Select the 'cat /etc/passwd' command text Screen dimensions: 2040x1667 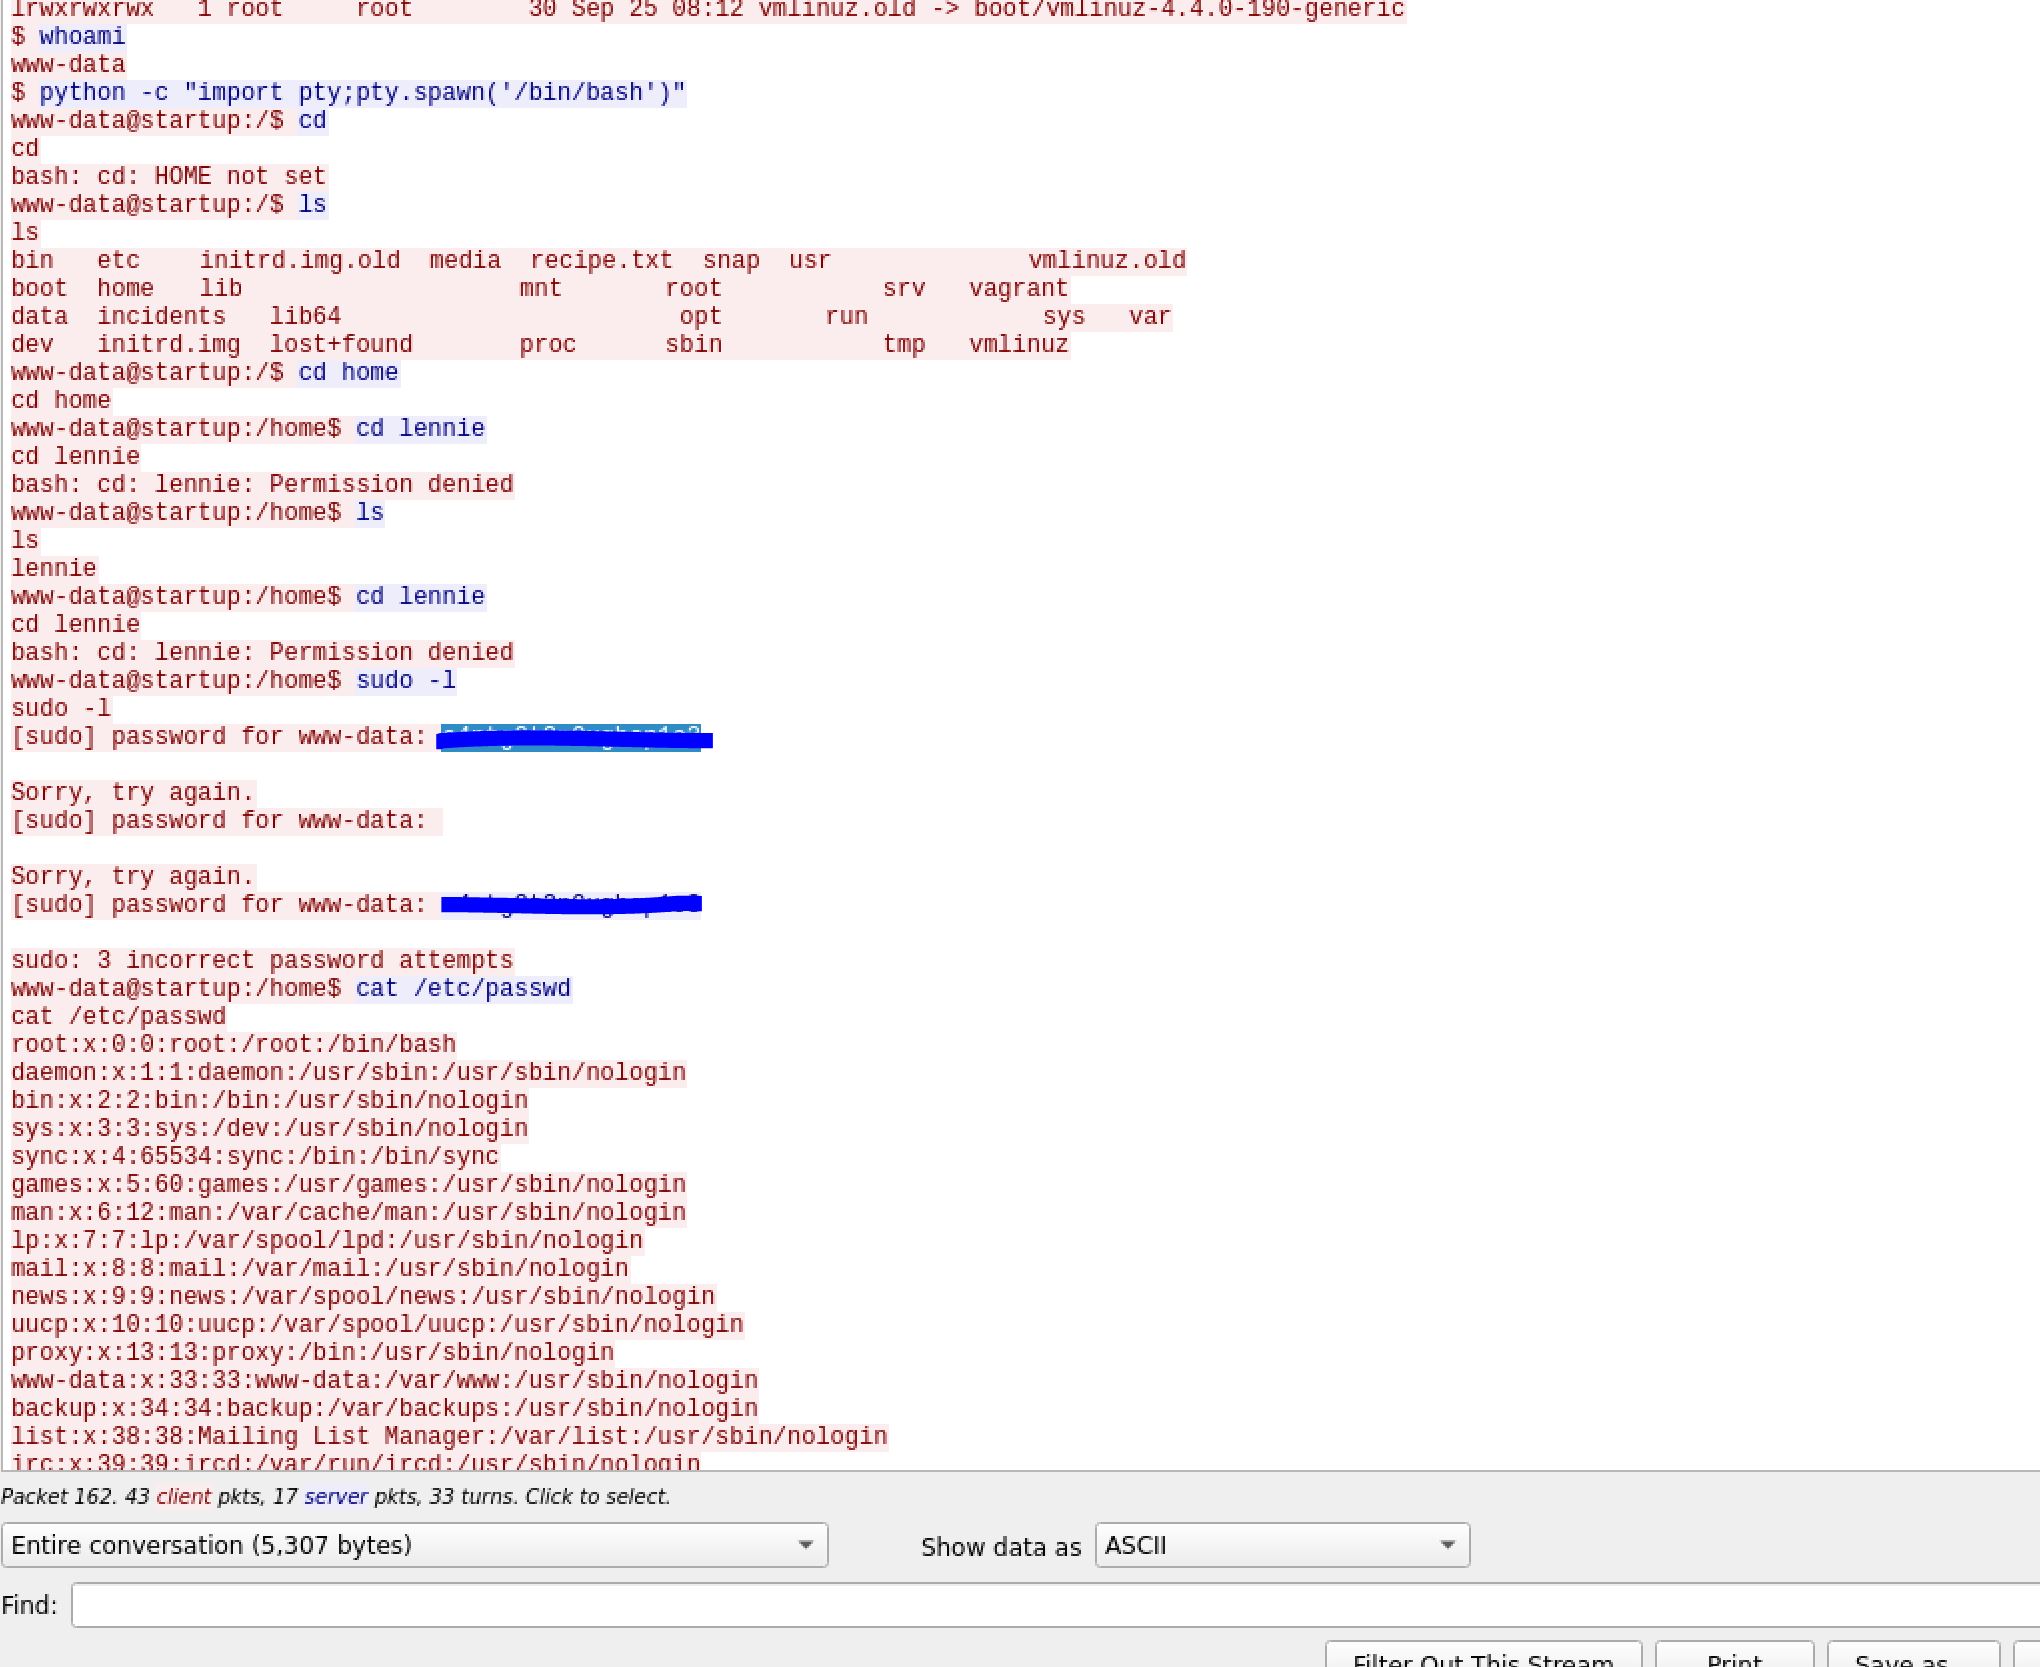(x=463, y=988)
